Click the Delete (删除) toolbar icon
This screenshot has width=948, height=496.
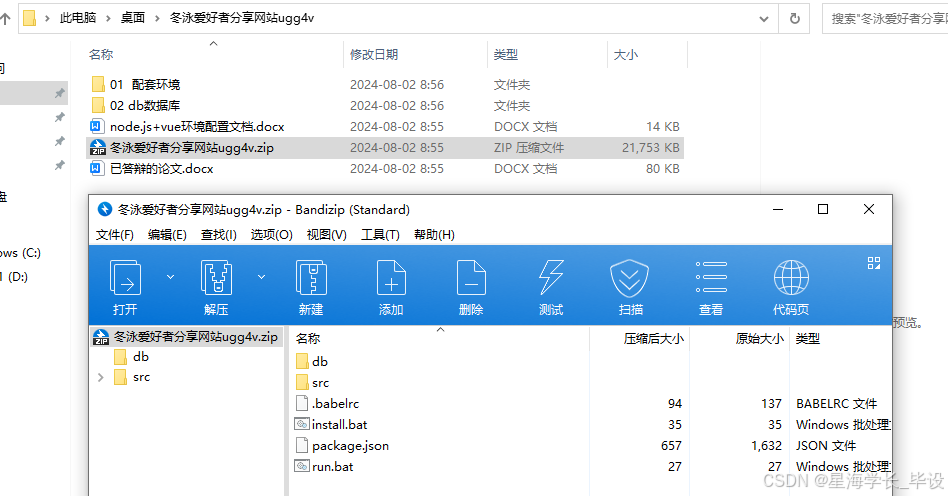tap(471, 278)
